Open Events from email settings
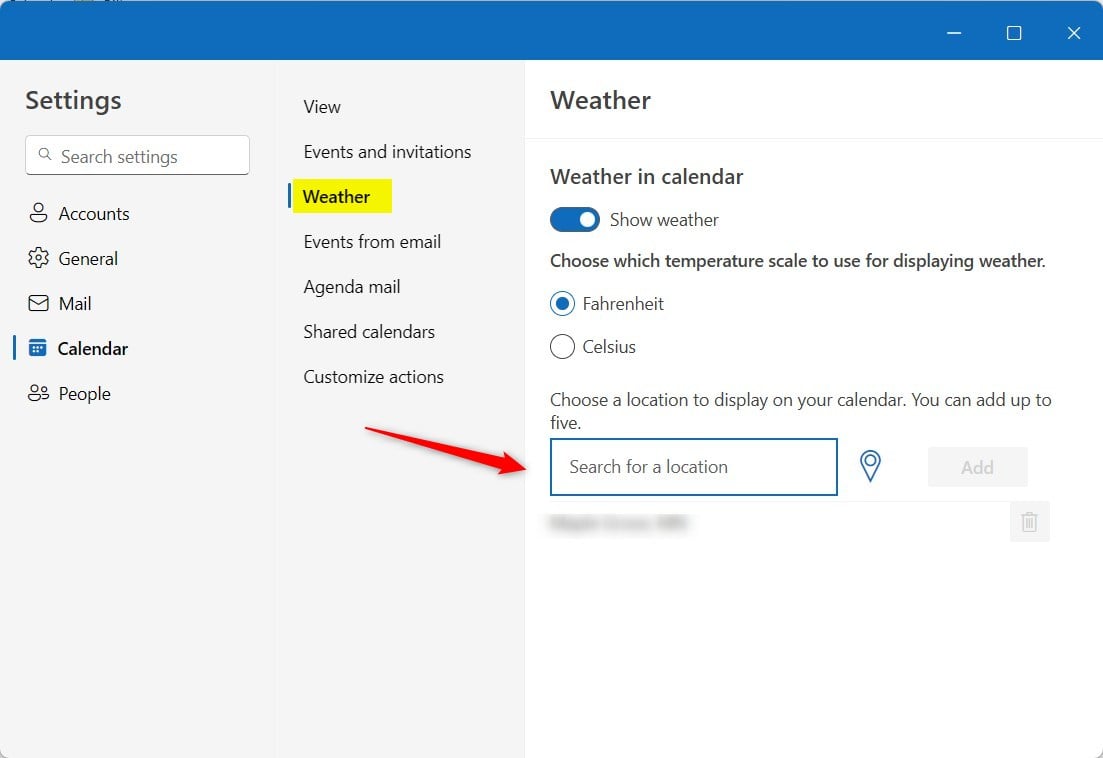1103x758 pixels. click(x=372, y=242)
